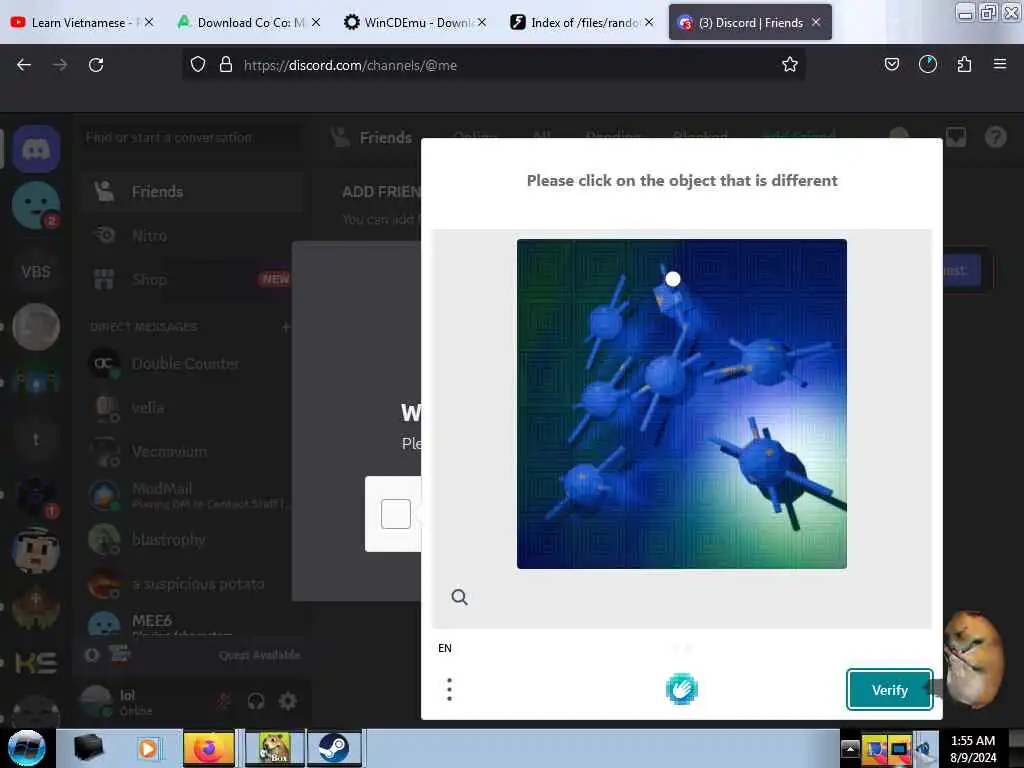Click Find or start a conversation field
The image size is (1024, 768).
pos(191,138)
